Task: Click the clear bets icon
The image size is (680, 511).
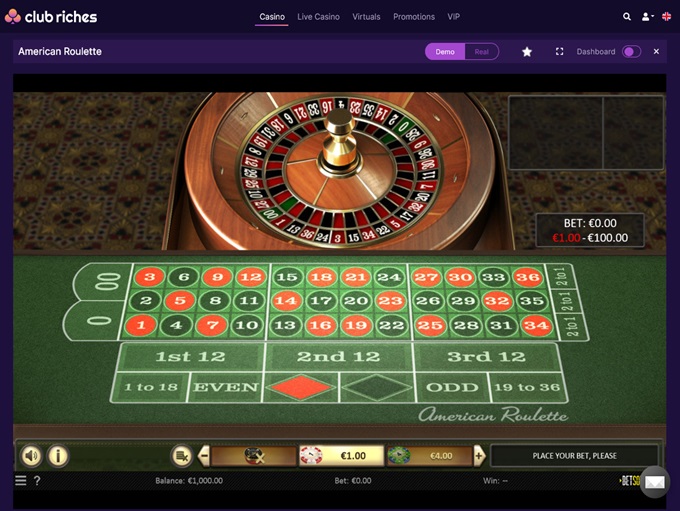Action: (181, 456)
